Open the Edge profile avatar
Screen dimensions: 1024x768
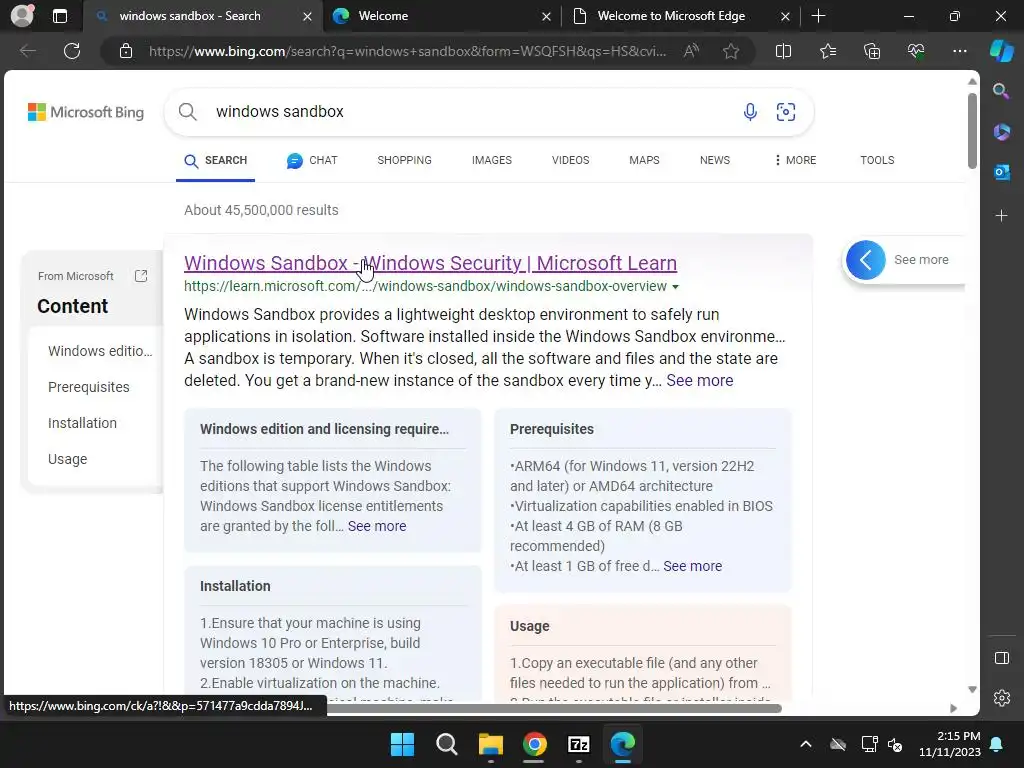[x=22, y=16]
